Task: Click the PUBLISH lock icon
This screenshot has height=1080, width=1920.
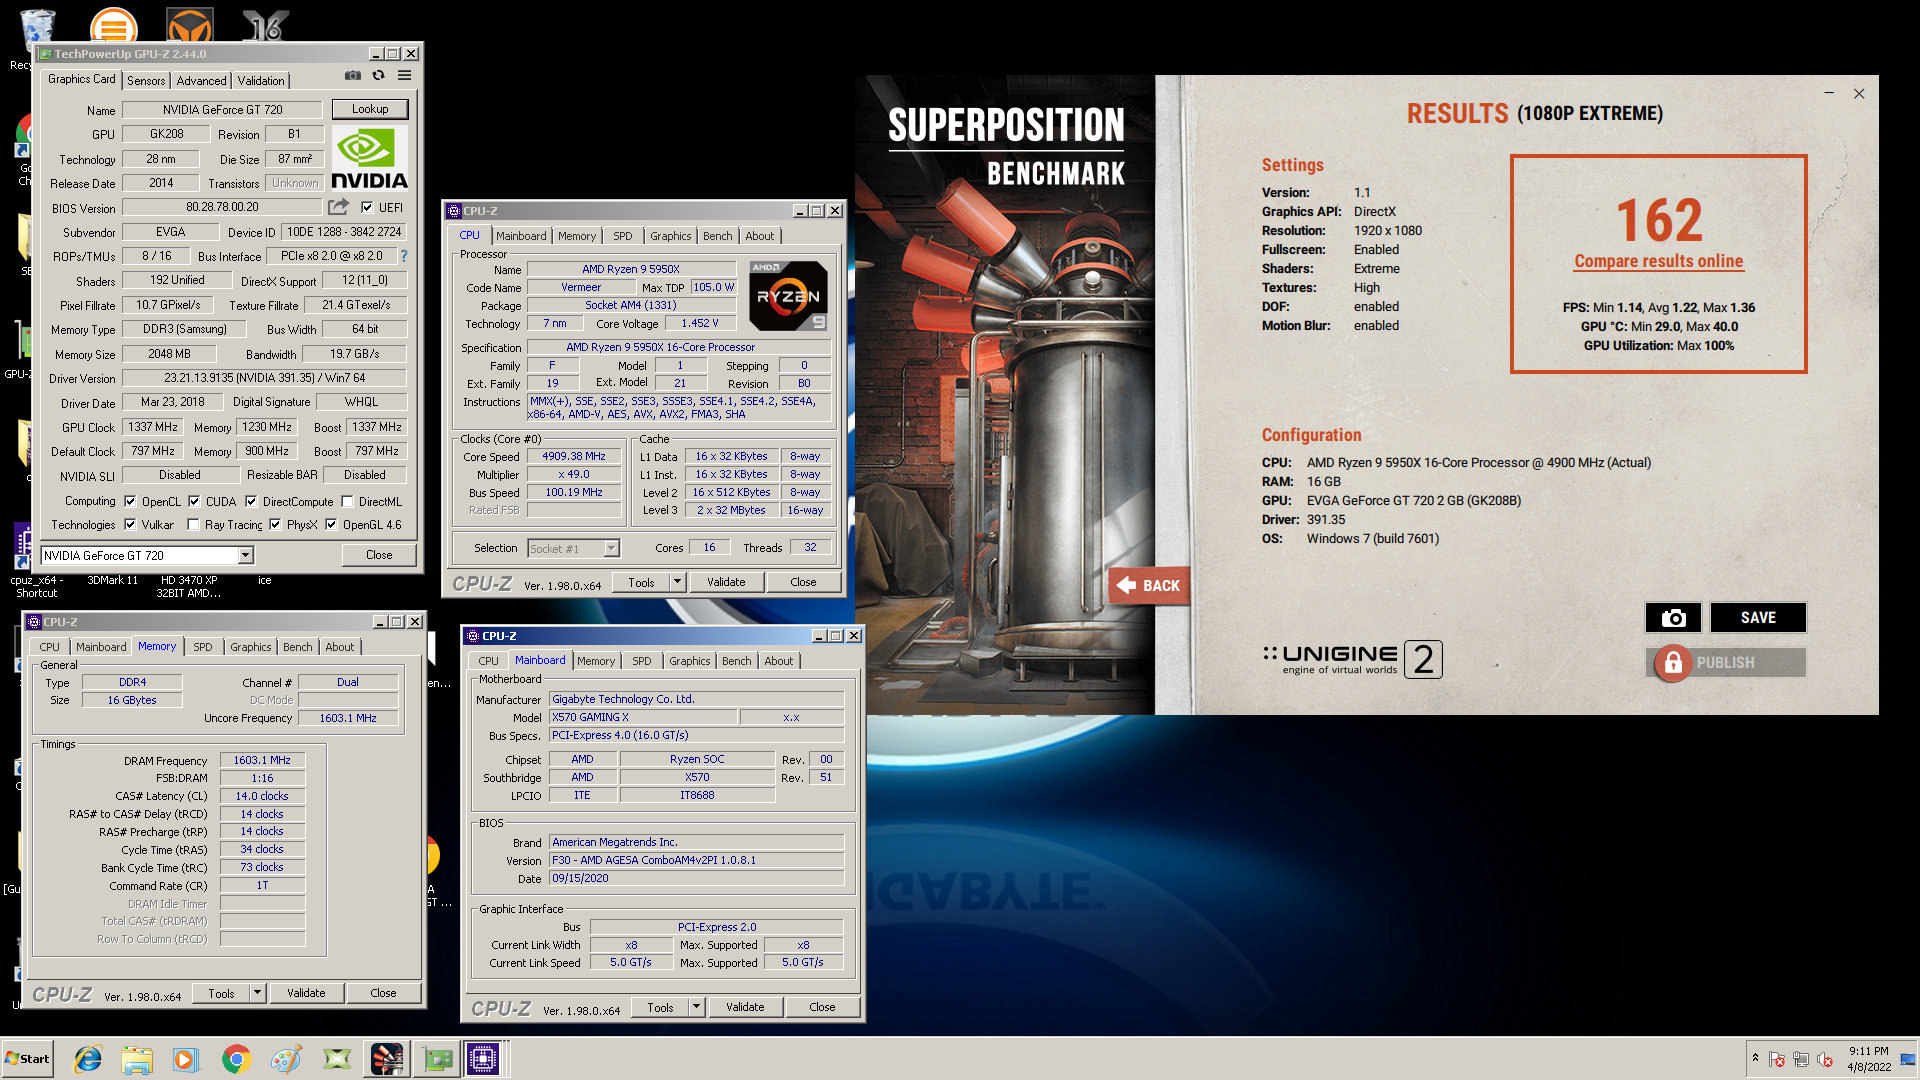Action: [1673, 663]
